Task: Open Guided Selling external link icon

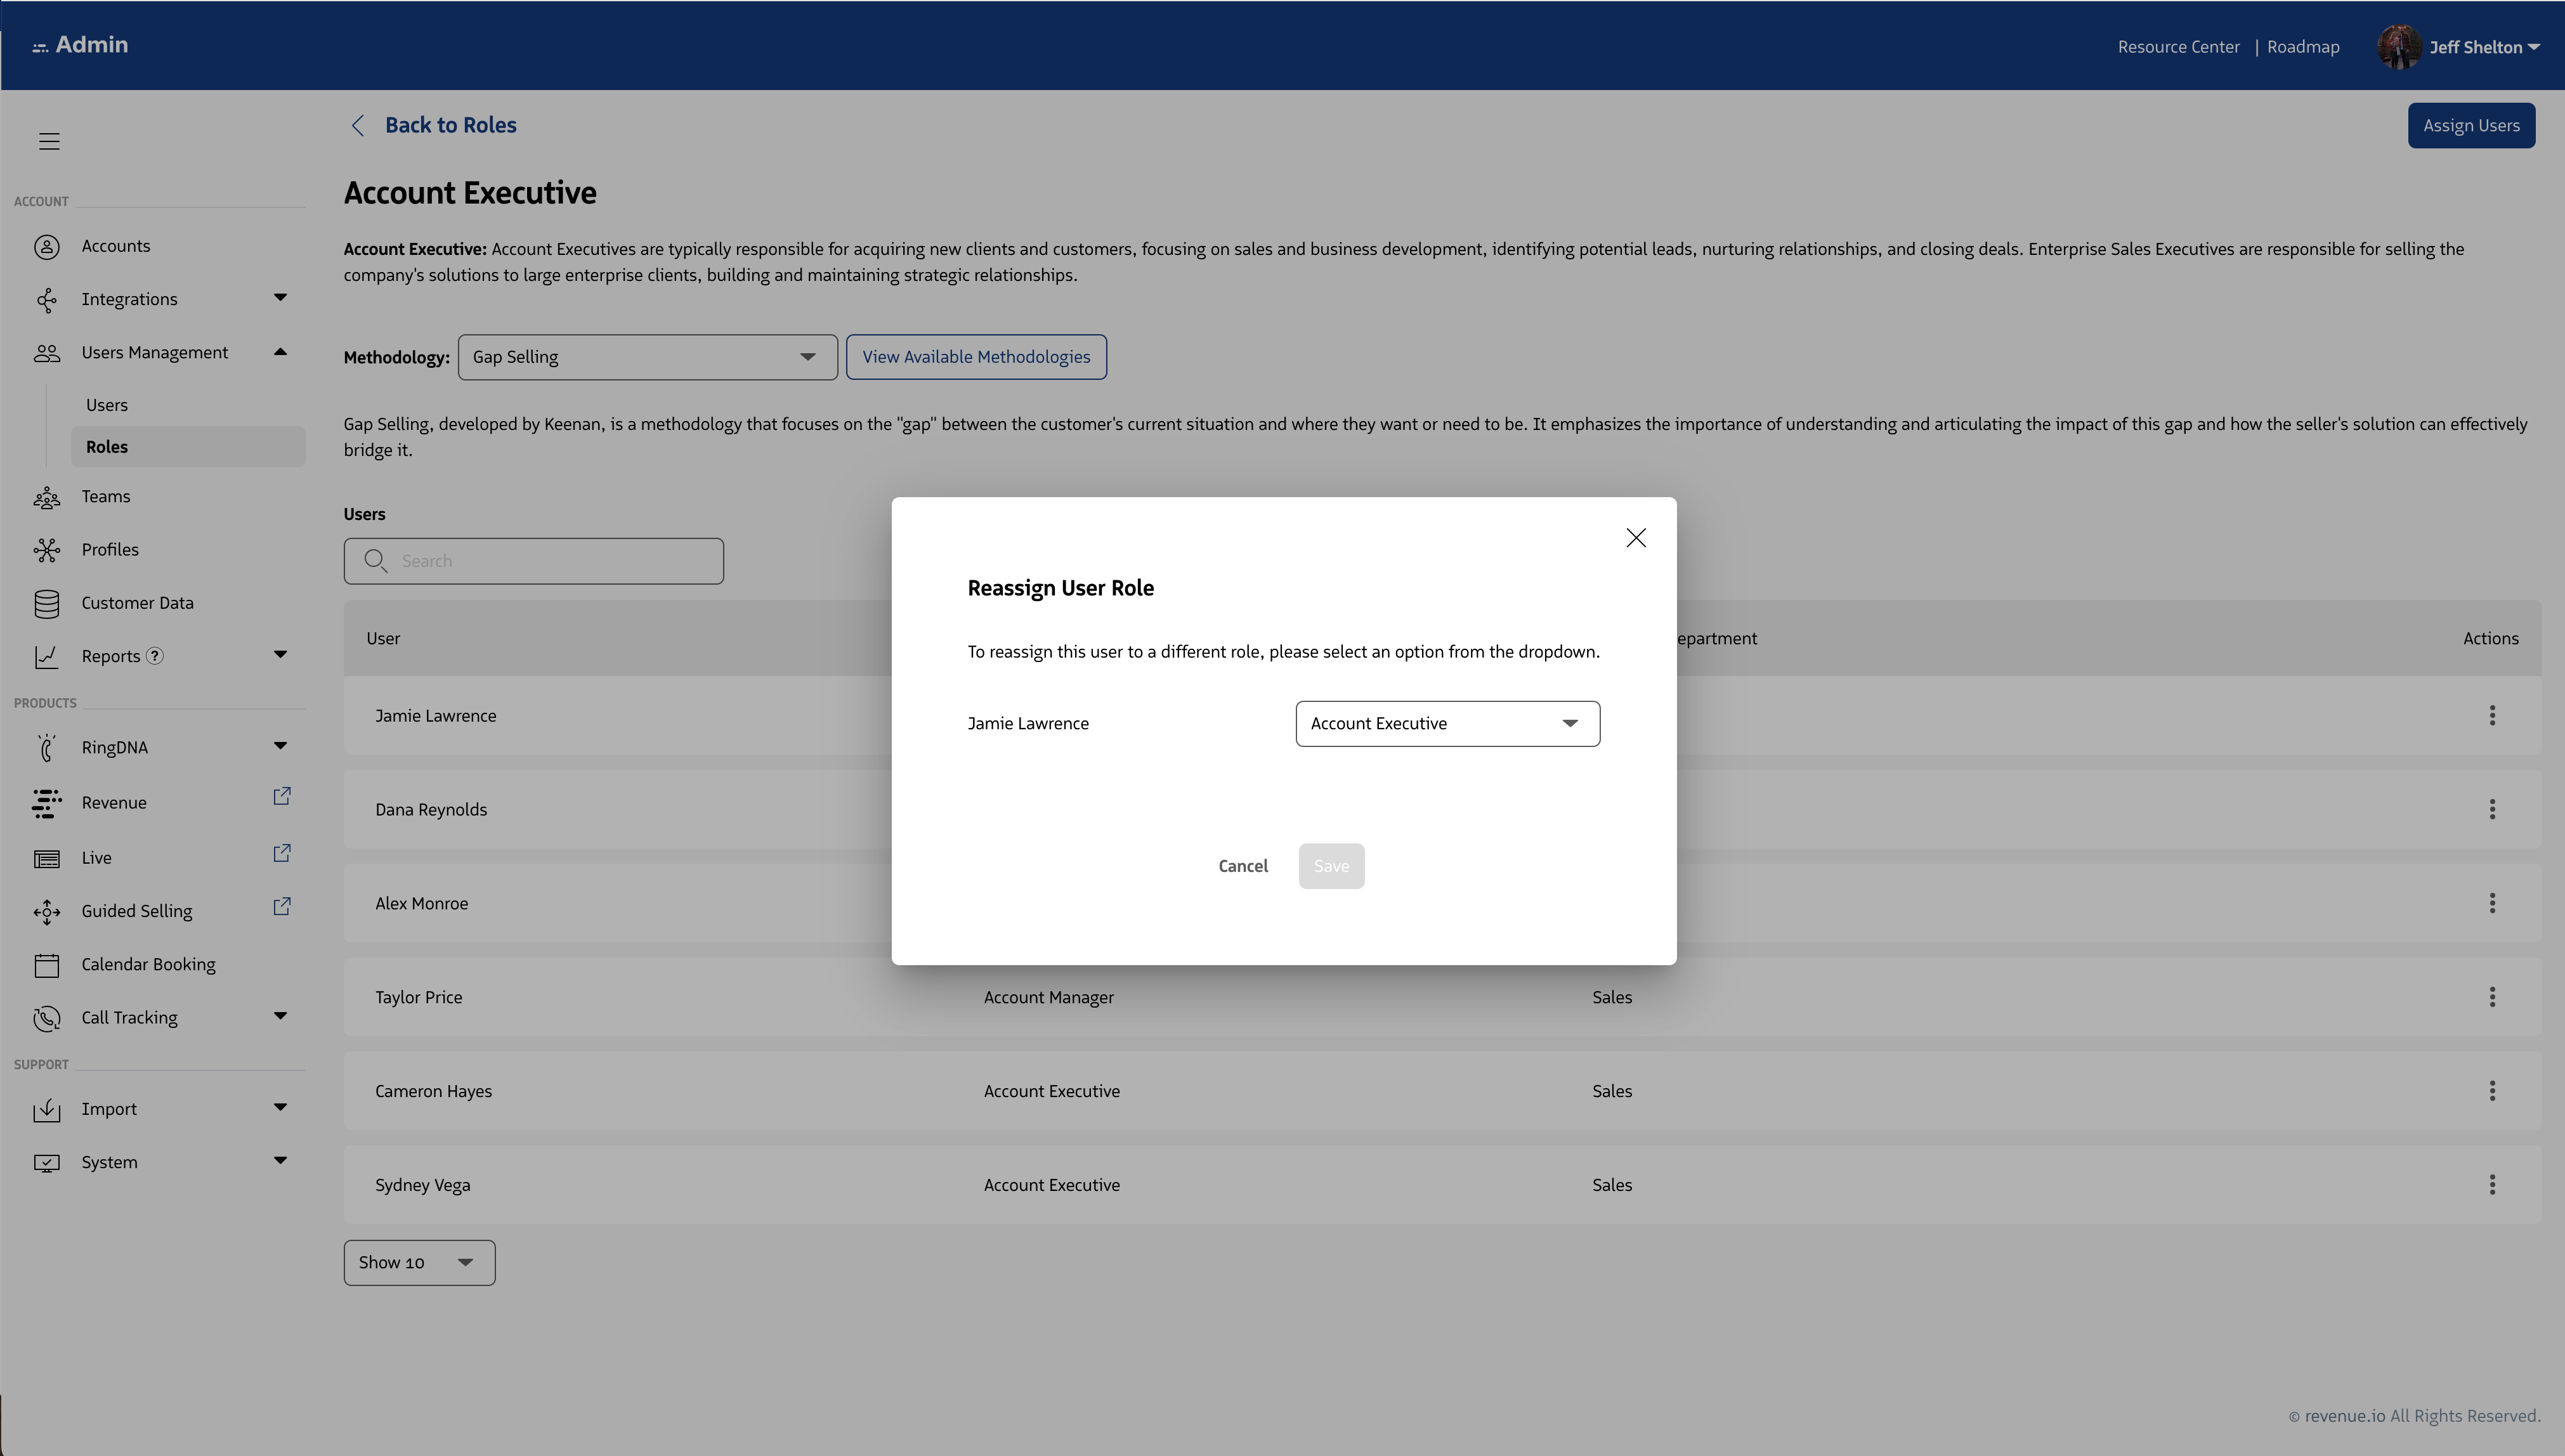Action: [282, 906]
